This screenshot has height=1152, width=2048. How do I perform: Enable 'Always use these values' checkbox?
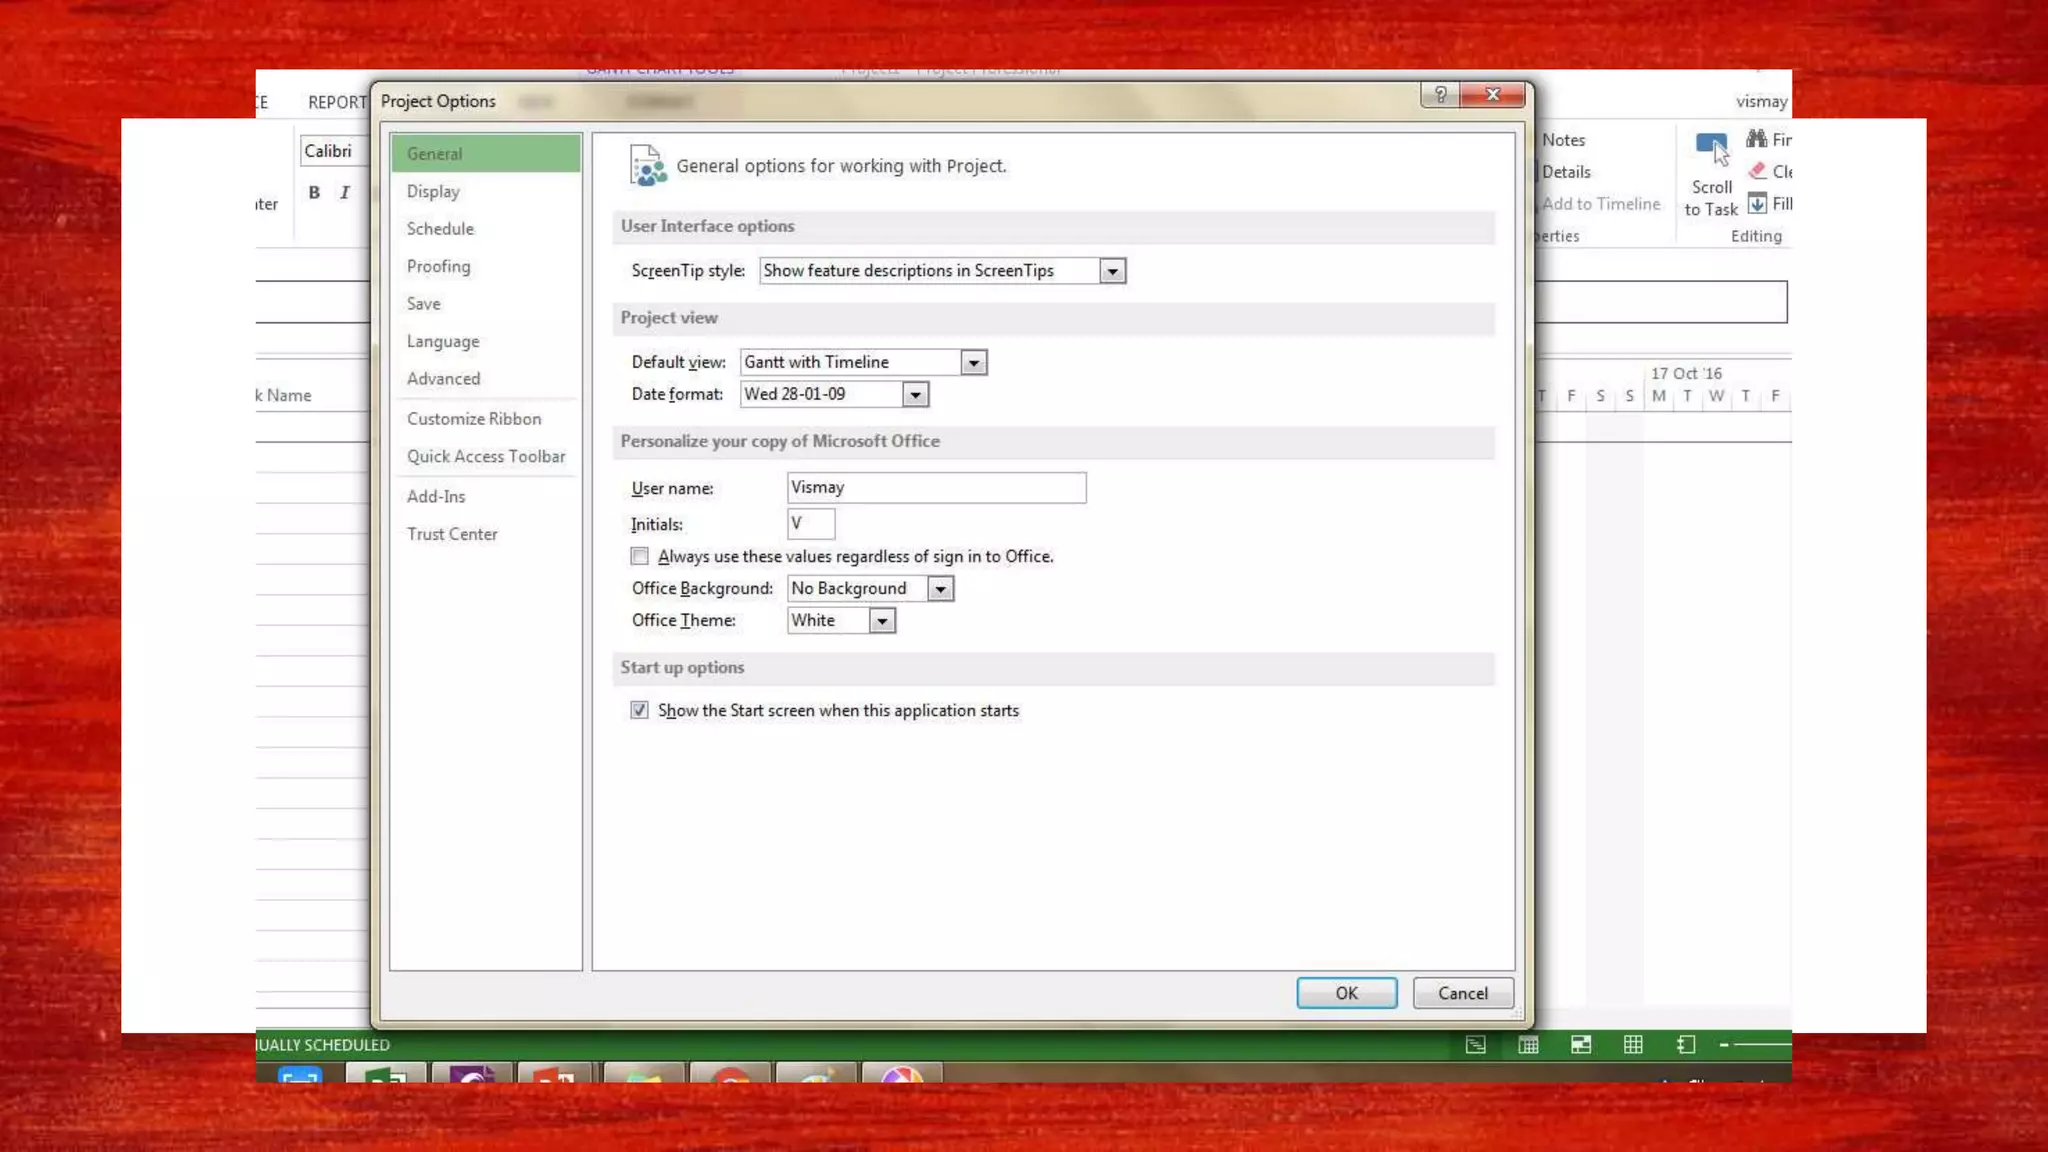tap(640, 556)
